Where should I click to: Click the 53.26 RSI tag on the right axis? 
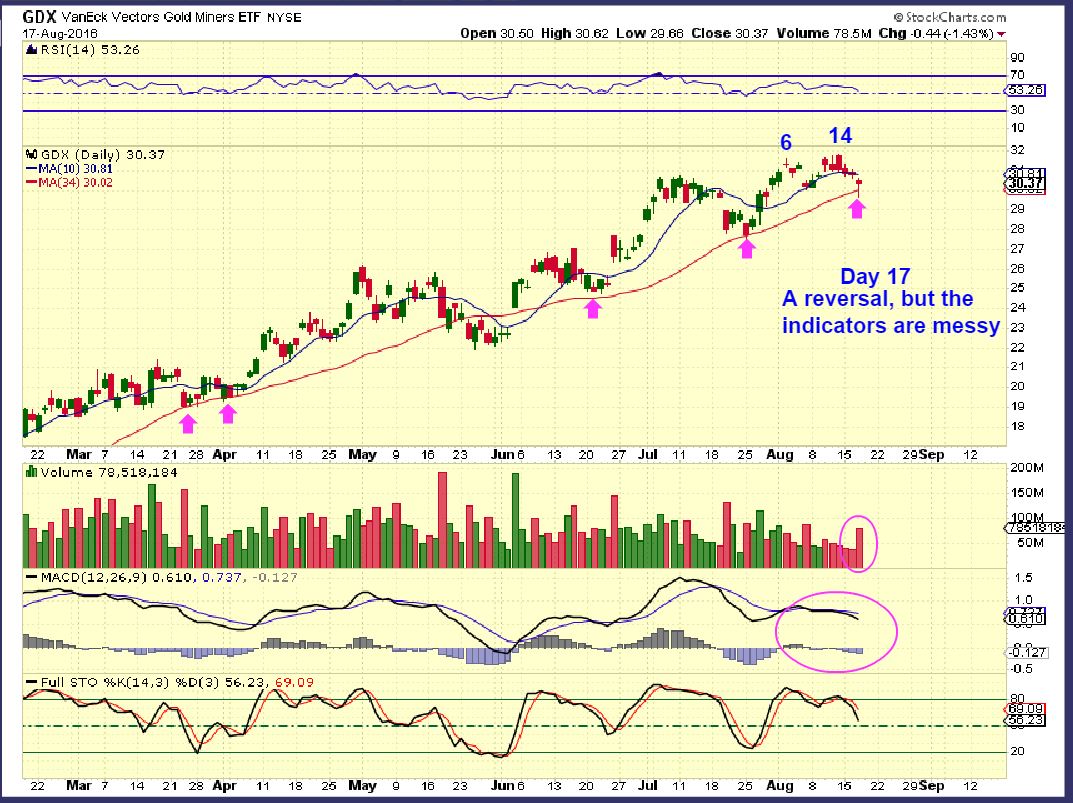(x=1026, y=90)
